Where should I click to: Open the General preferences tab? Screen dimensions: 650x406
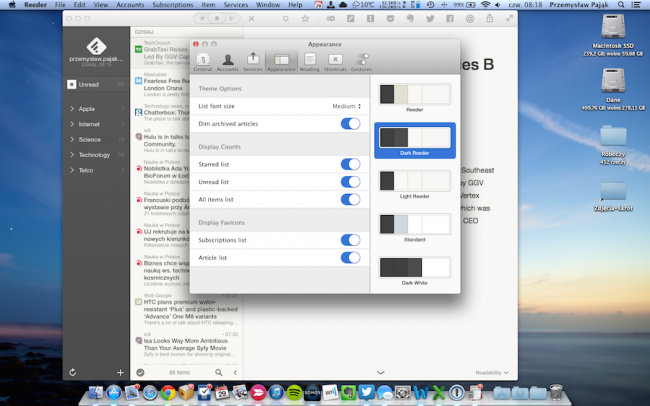[x=203, y=62]
